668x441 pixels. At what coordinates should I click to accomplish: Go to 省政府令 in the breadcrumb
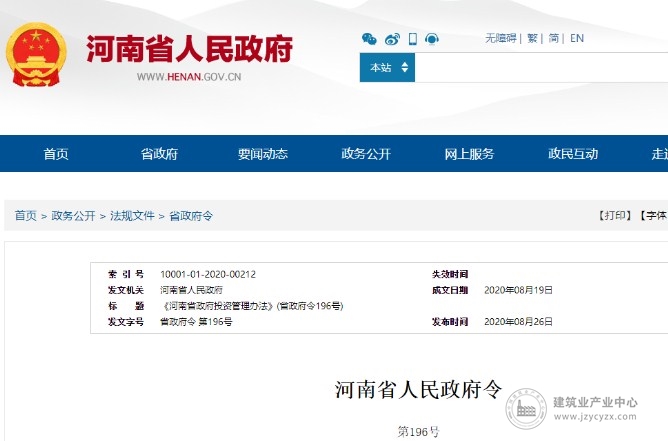click(191, 216)
